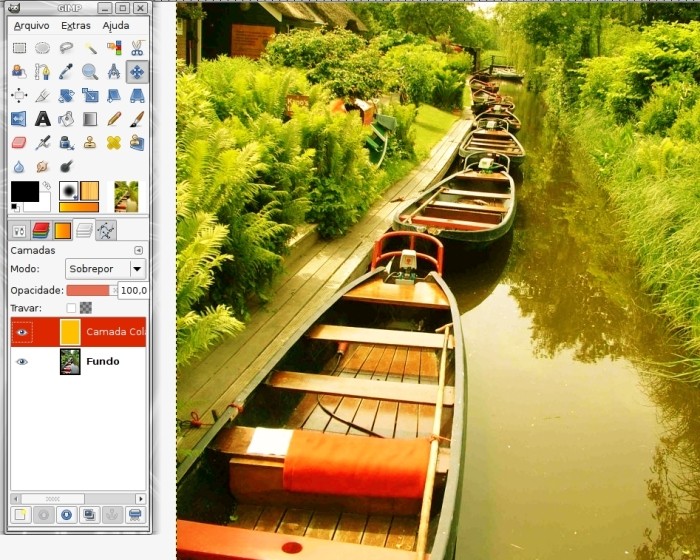The height and width of the screenshot is (560, 700).
Task: Select the Clone stamp tool
Action: [x=90, y=143]
